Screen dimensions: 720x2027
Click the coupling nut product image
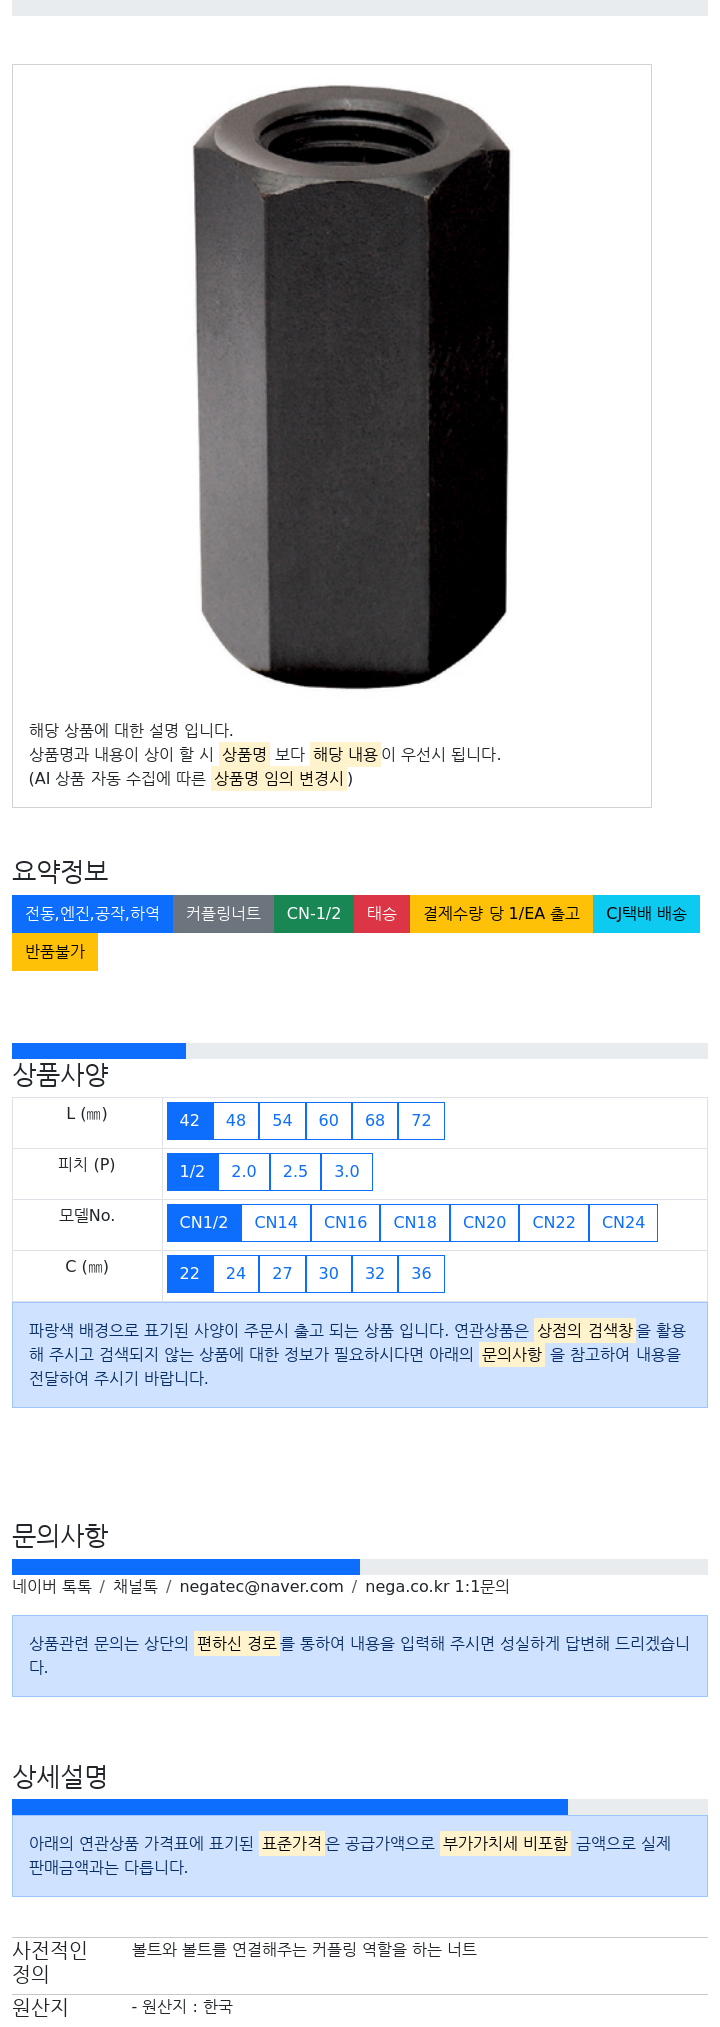pos(351,387)
